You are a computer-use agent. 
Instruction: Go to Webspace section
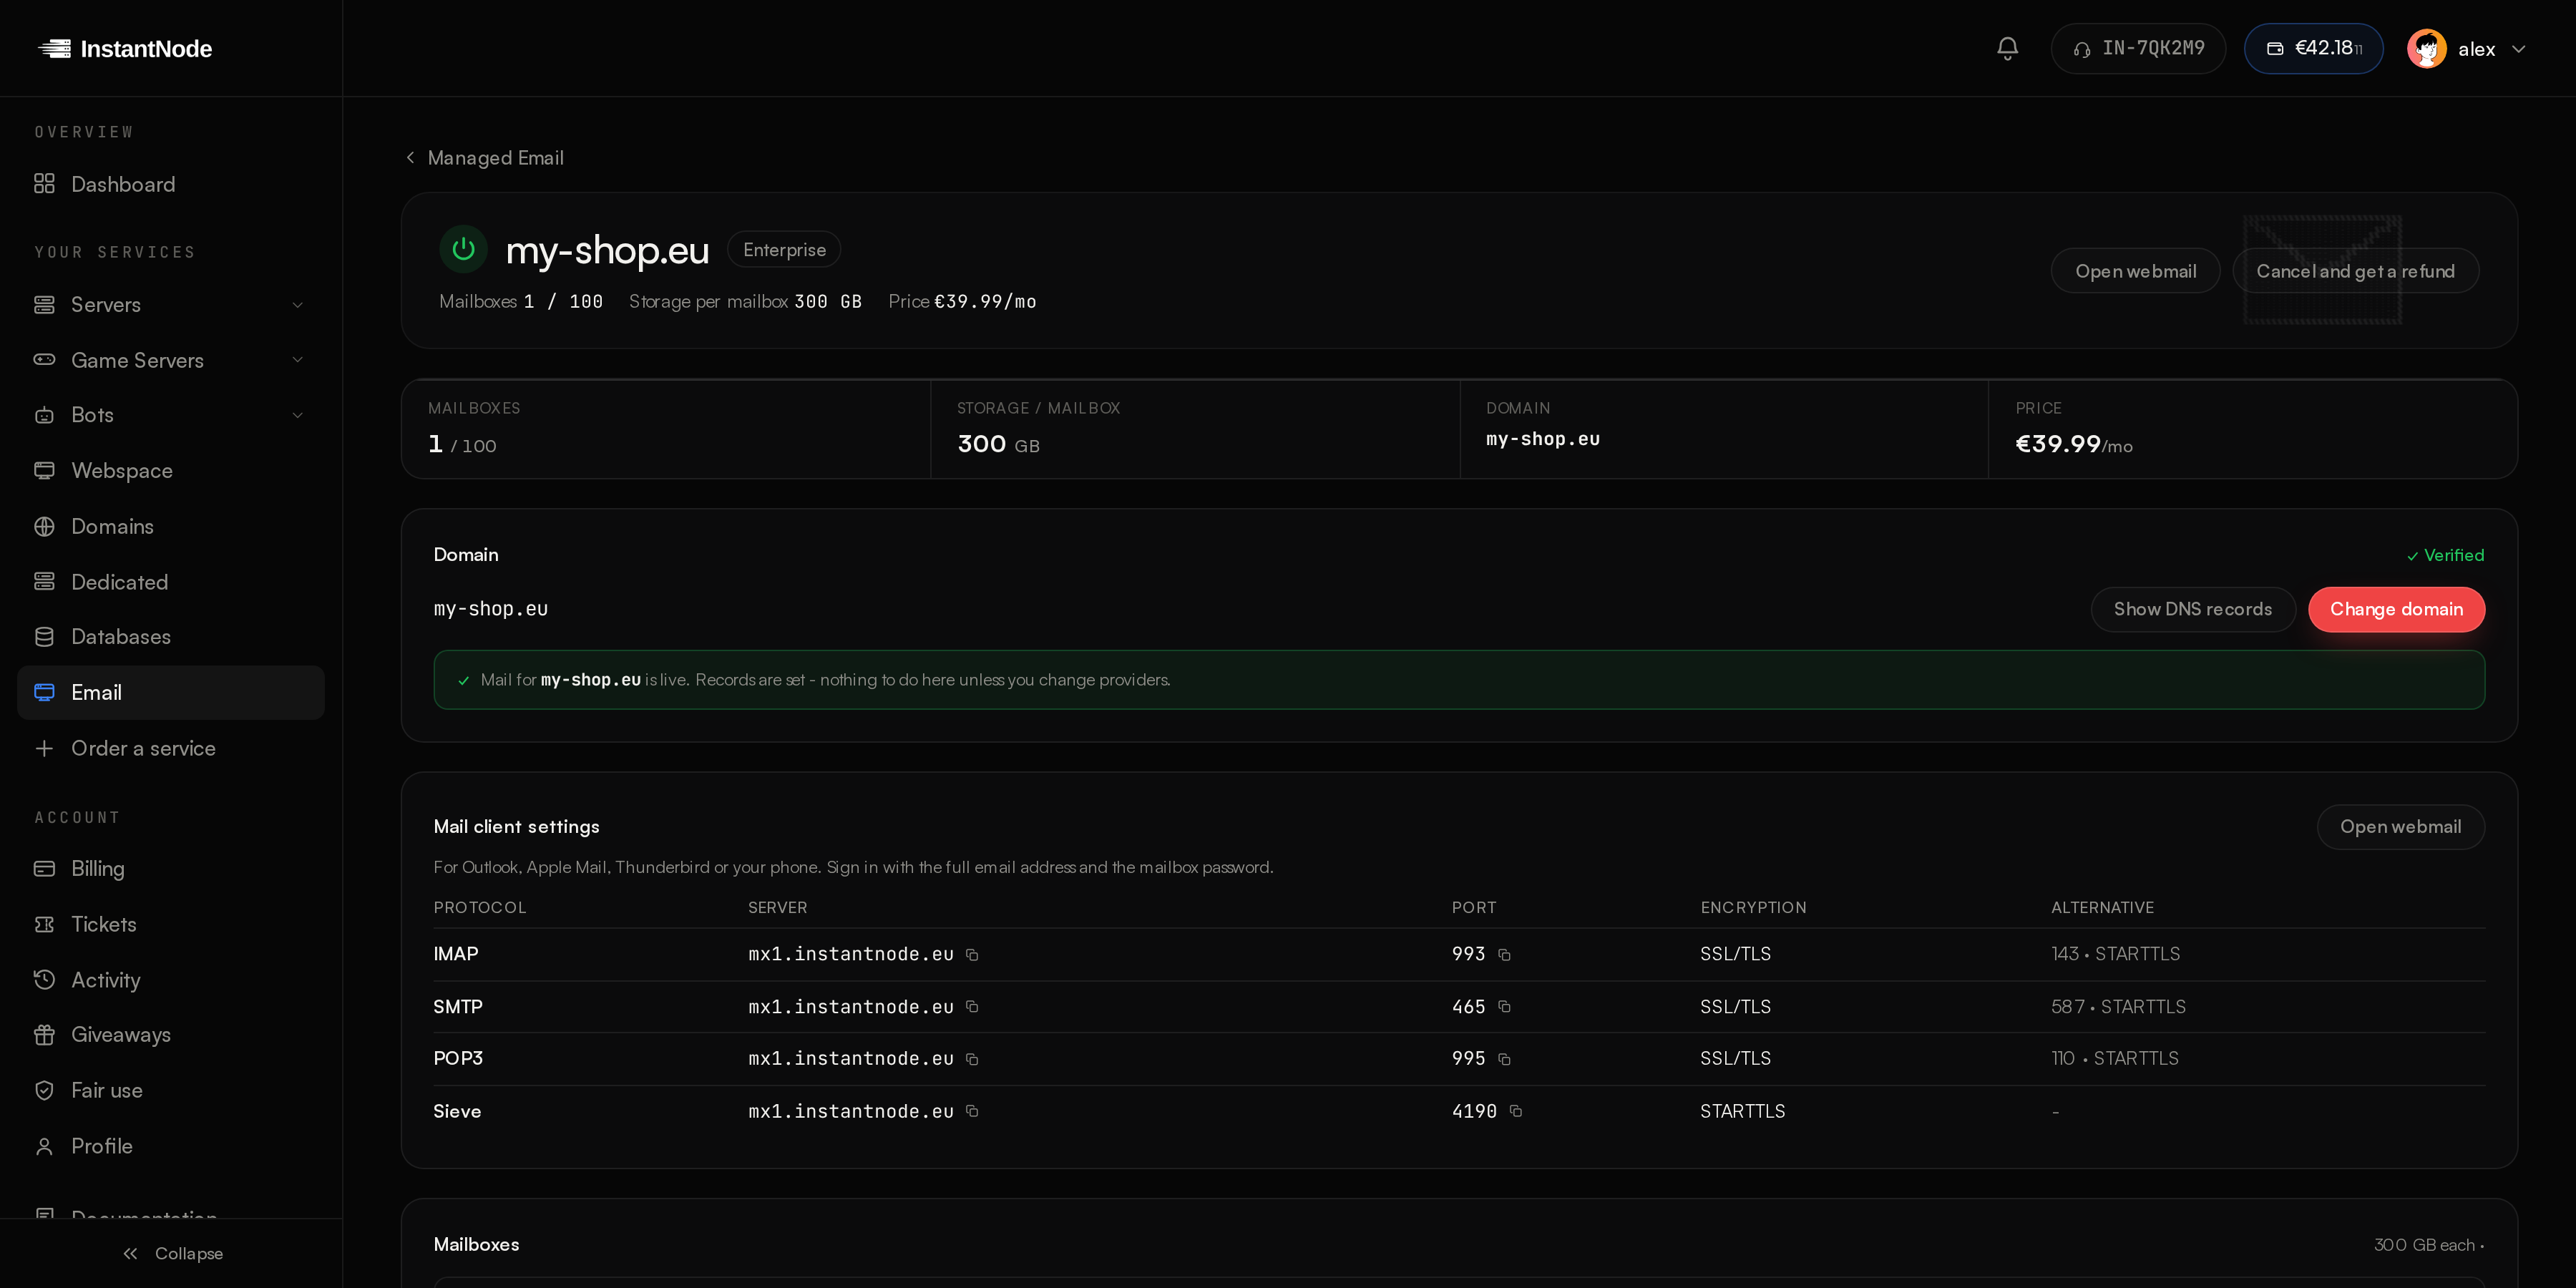[171, 470]
